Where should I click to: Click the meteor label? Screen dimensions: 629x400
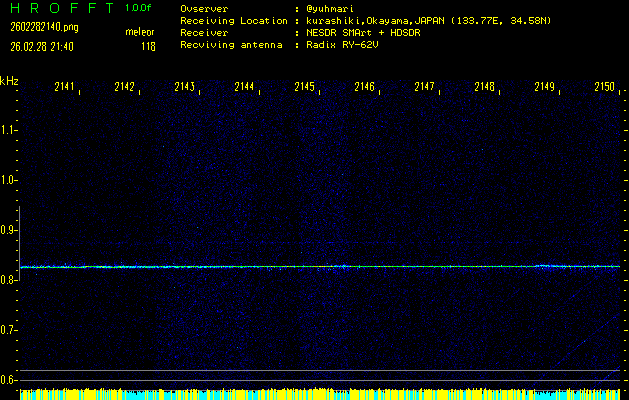pos(139,32)
